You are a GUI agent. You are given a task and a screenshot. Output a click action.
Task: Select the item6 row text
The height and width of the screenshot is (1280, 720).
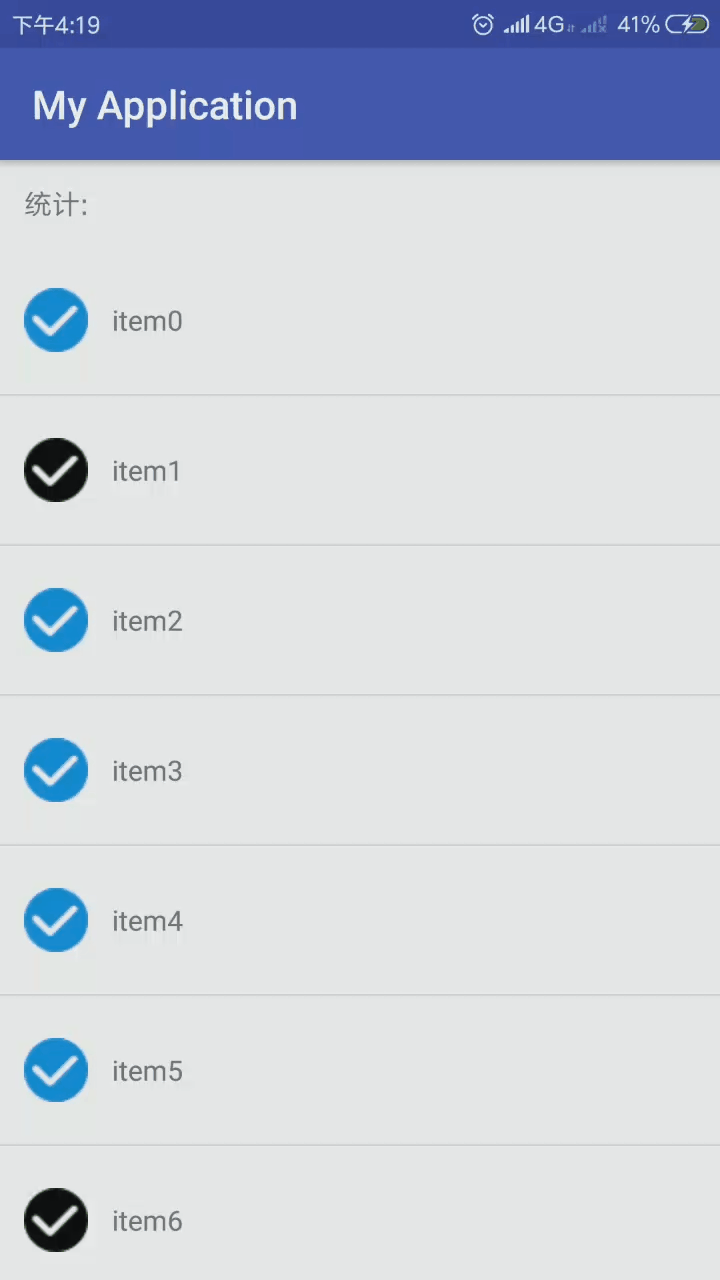147,1221
